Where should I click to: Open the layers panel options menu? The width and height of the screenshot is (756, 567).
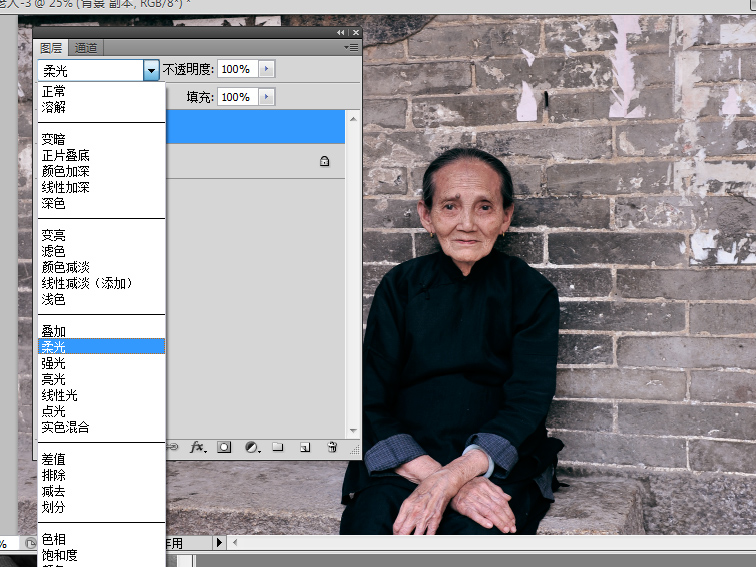351,47
